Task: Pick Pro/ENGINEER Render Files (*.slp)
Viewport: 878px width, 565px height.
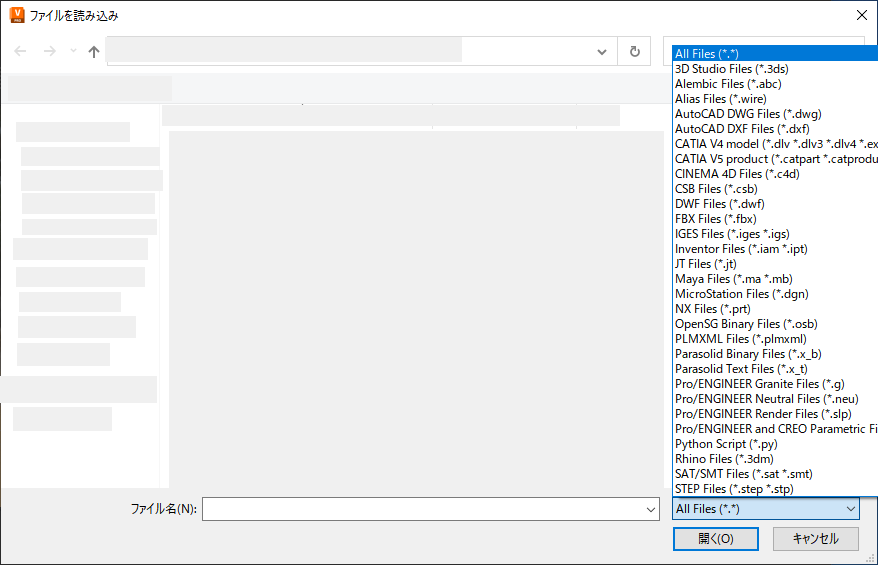Action: point(775,414)
